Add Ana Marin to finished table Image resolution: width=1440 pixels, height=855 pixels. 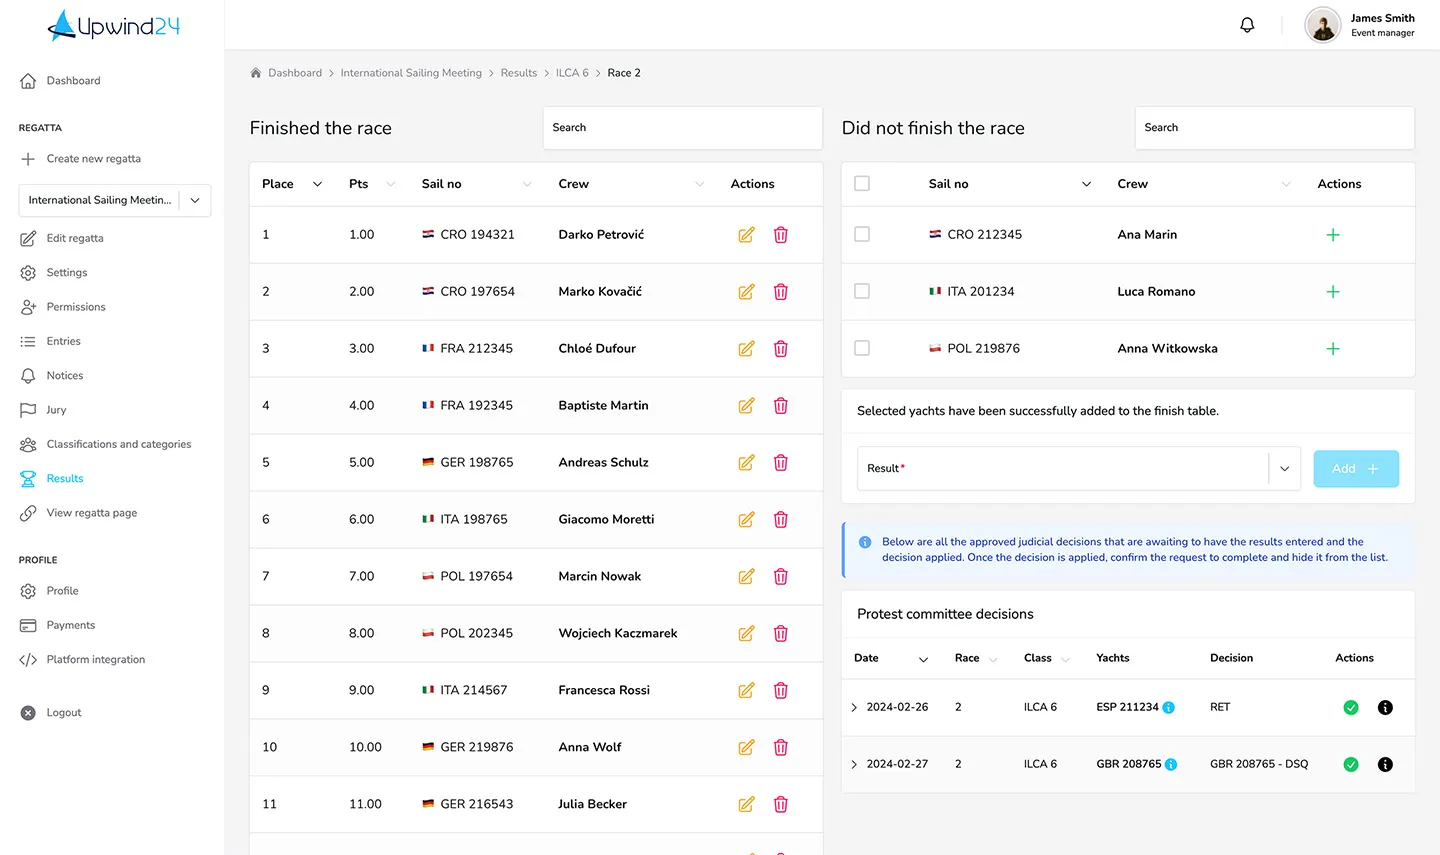tap(1332, 235)
